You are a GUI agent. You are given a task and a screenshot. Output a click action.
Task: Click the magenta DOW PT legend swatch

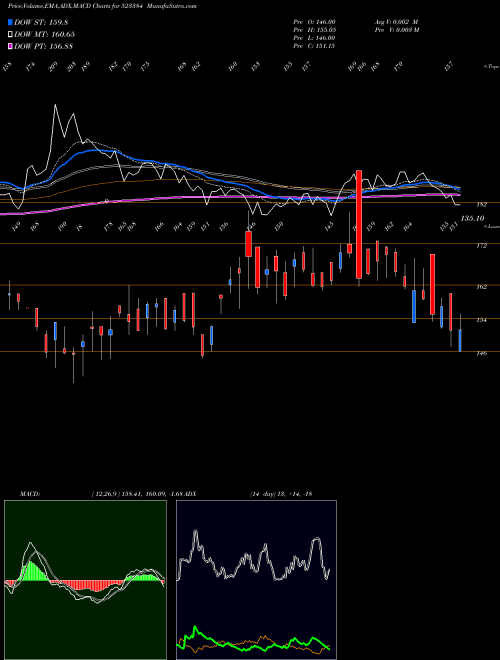click(x=11, y=46)
